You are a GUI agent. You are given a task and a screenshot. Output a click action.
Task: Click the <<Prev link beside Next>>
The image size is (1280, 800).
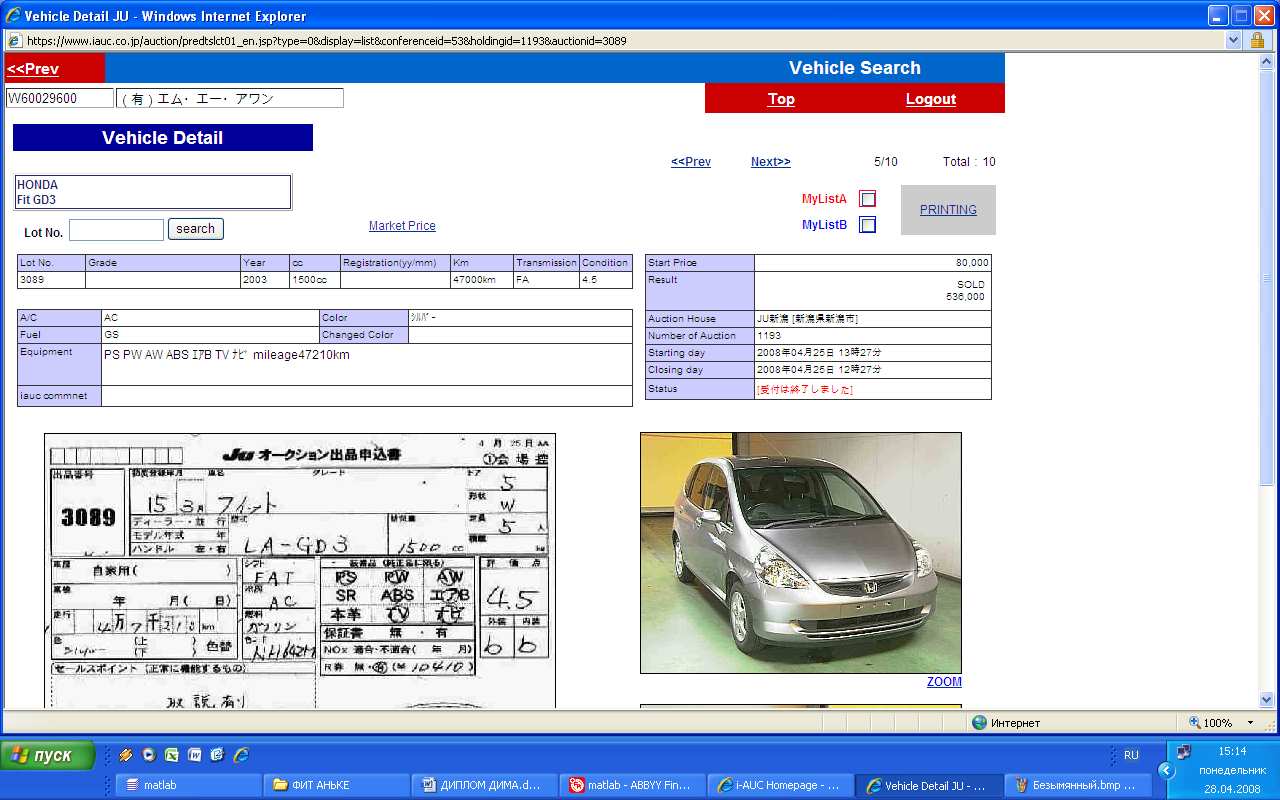click(691, 162)
